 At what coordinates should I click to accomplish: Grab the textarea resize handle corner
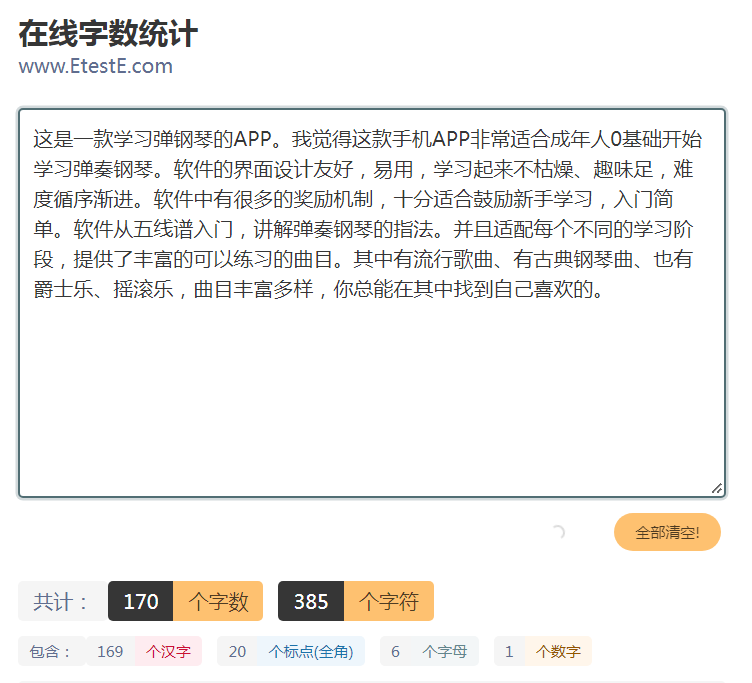click(x=717, y=489)
